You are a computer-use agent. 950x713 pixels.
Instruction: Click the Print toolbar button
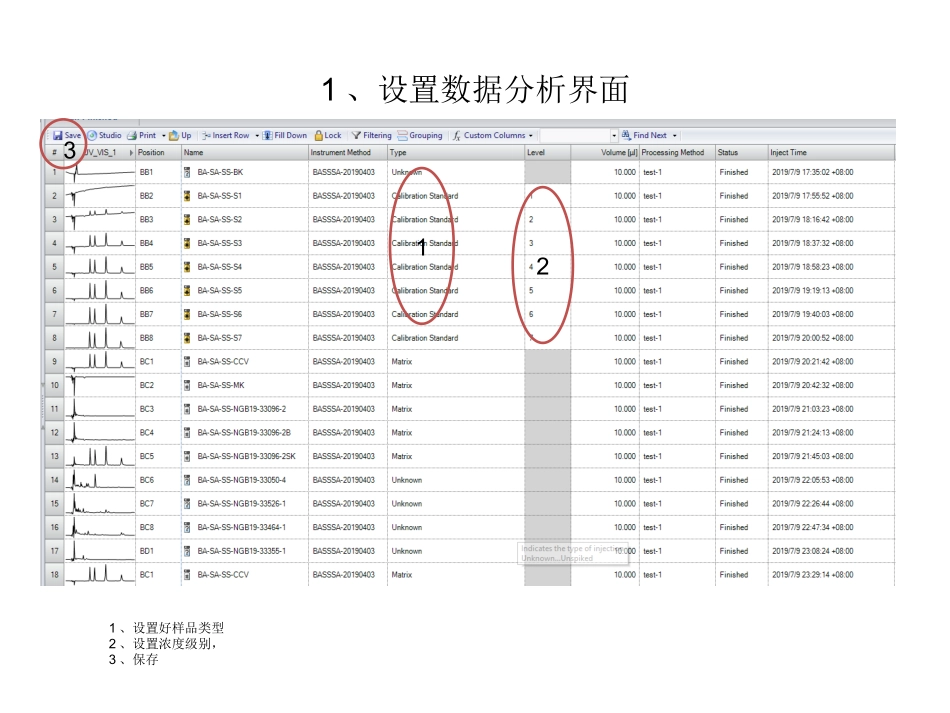tap(142, 135)
